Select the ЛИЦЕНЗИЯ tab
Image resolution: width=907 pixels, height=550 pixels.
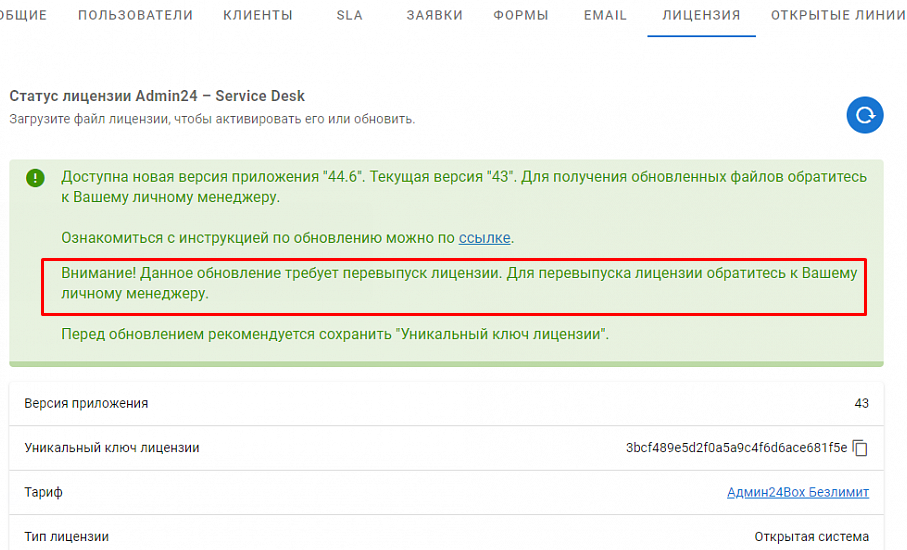[701, 16]
